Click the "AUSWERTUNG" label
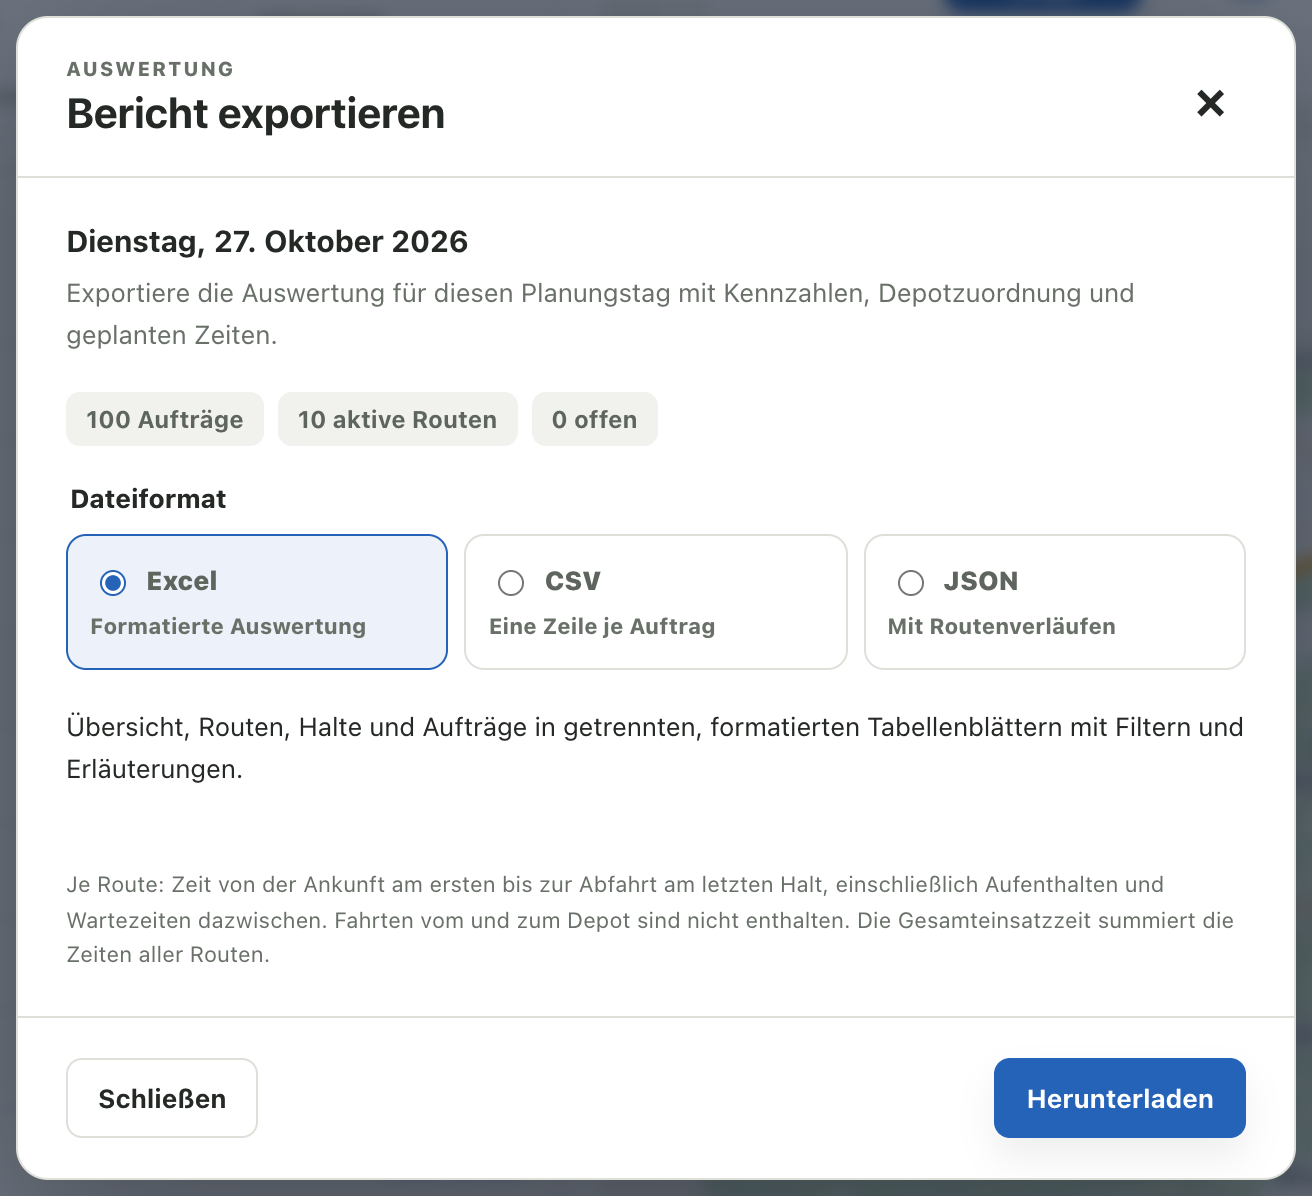Viewport: 1312px width, 1196px height. (x=151, y=69)
